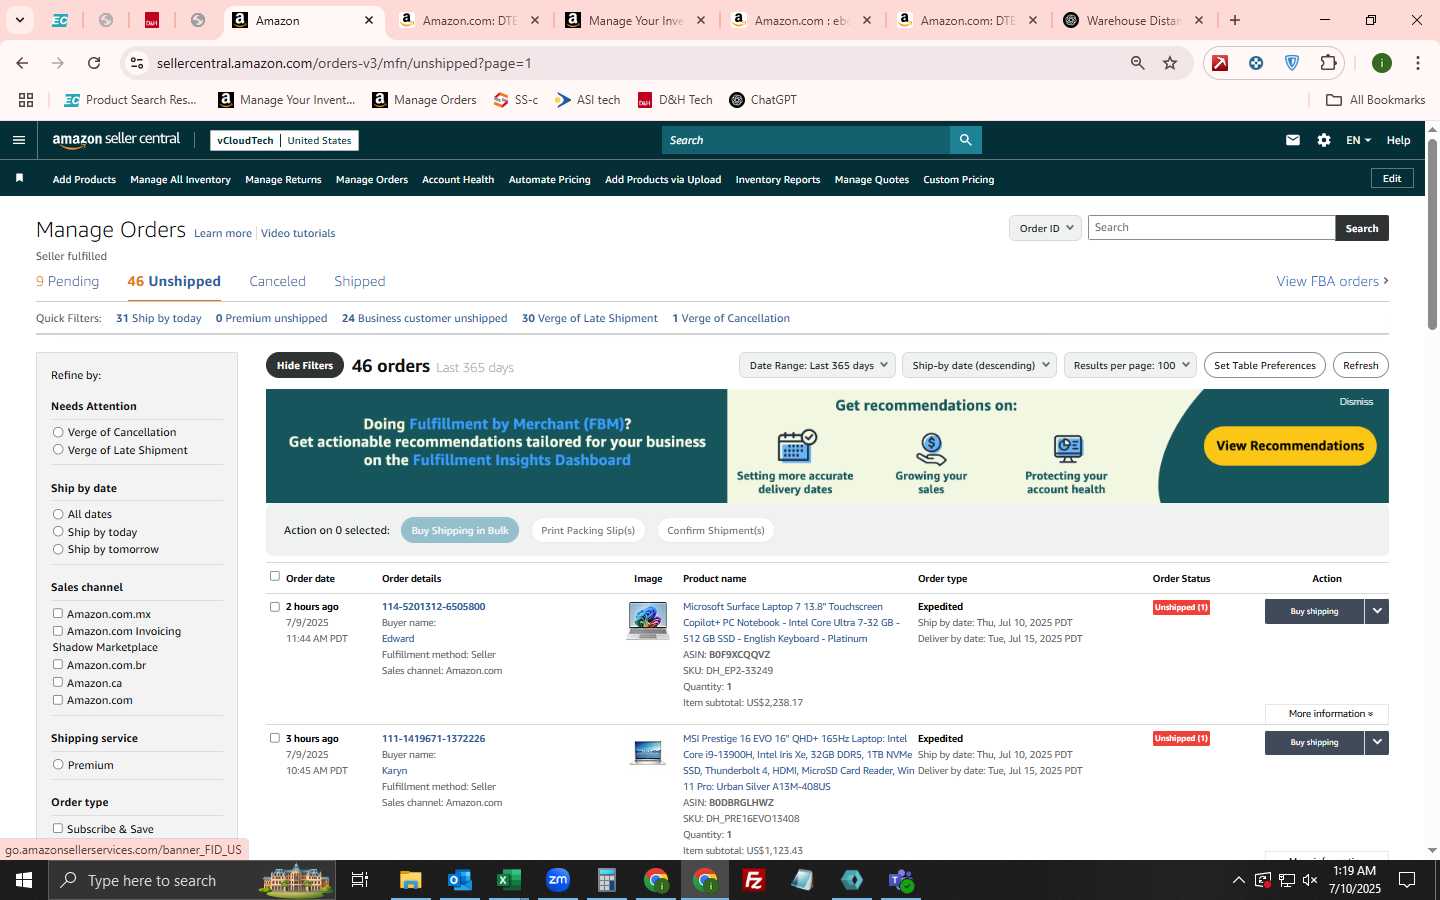Open Account Health menu item
Screen dimensions: 1440x900
458,180
